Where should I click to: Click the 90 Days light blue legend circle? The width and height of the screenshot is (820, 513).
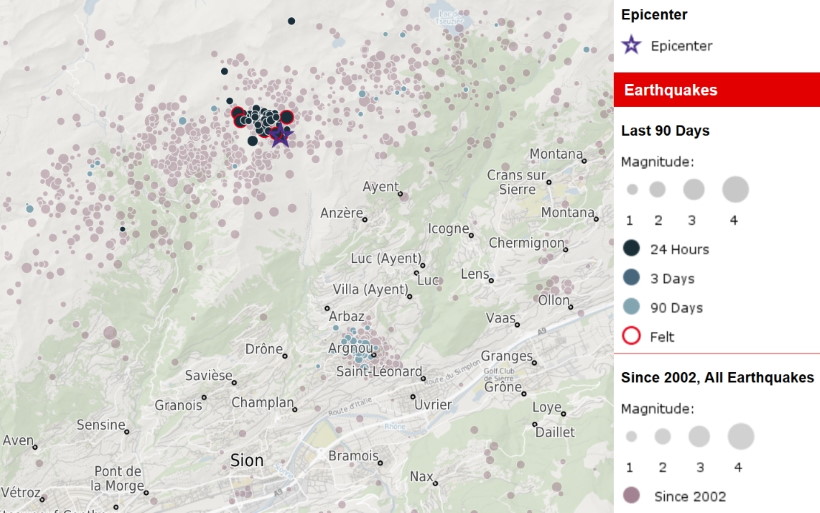[x=631, y=307]
